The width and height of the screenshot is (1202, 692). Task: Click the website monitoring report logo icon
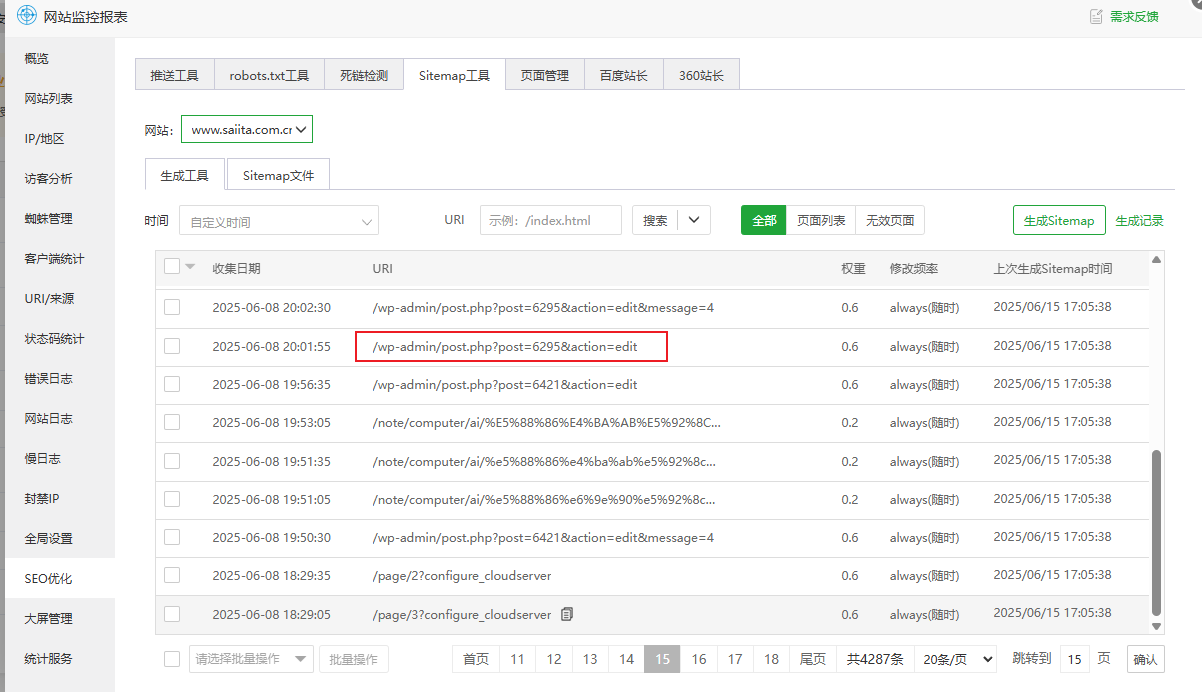click(x=27, y=16)
